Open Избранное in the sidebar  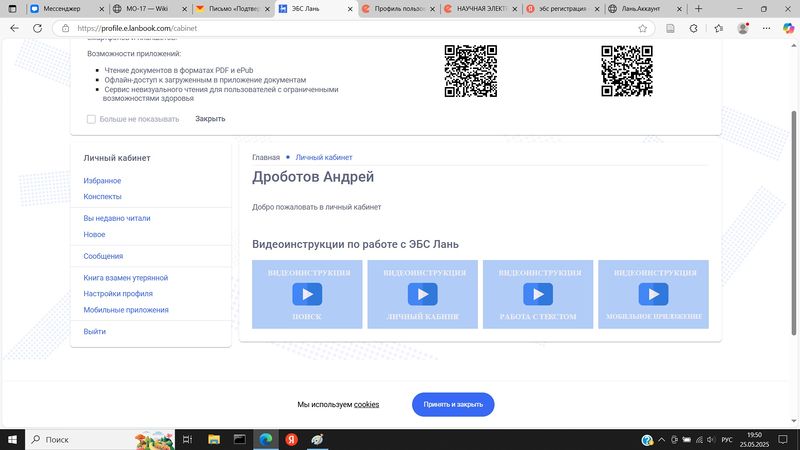102,181
